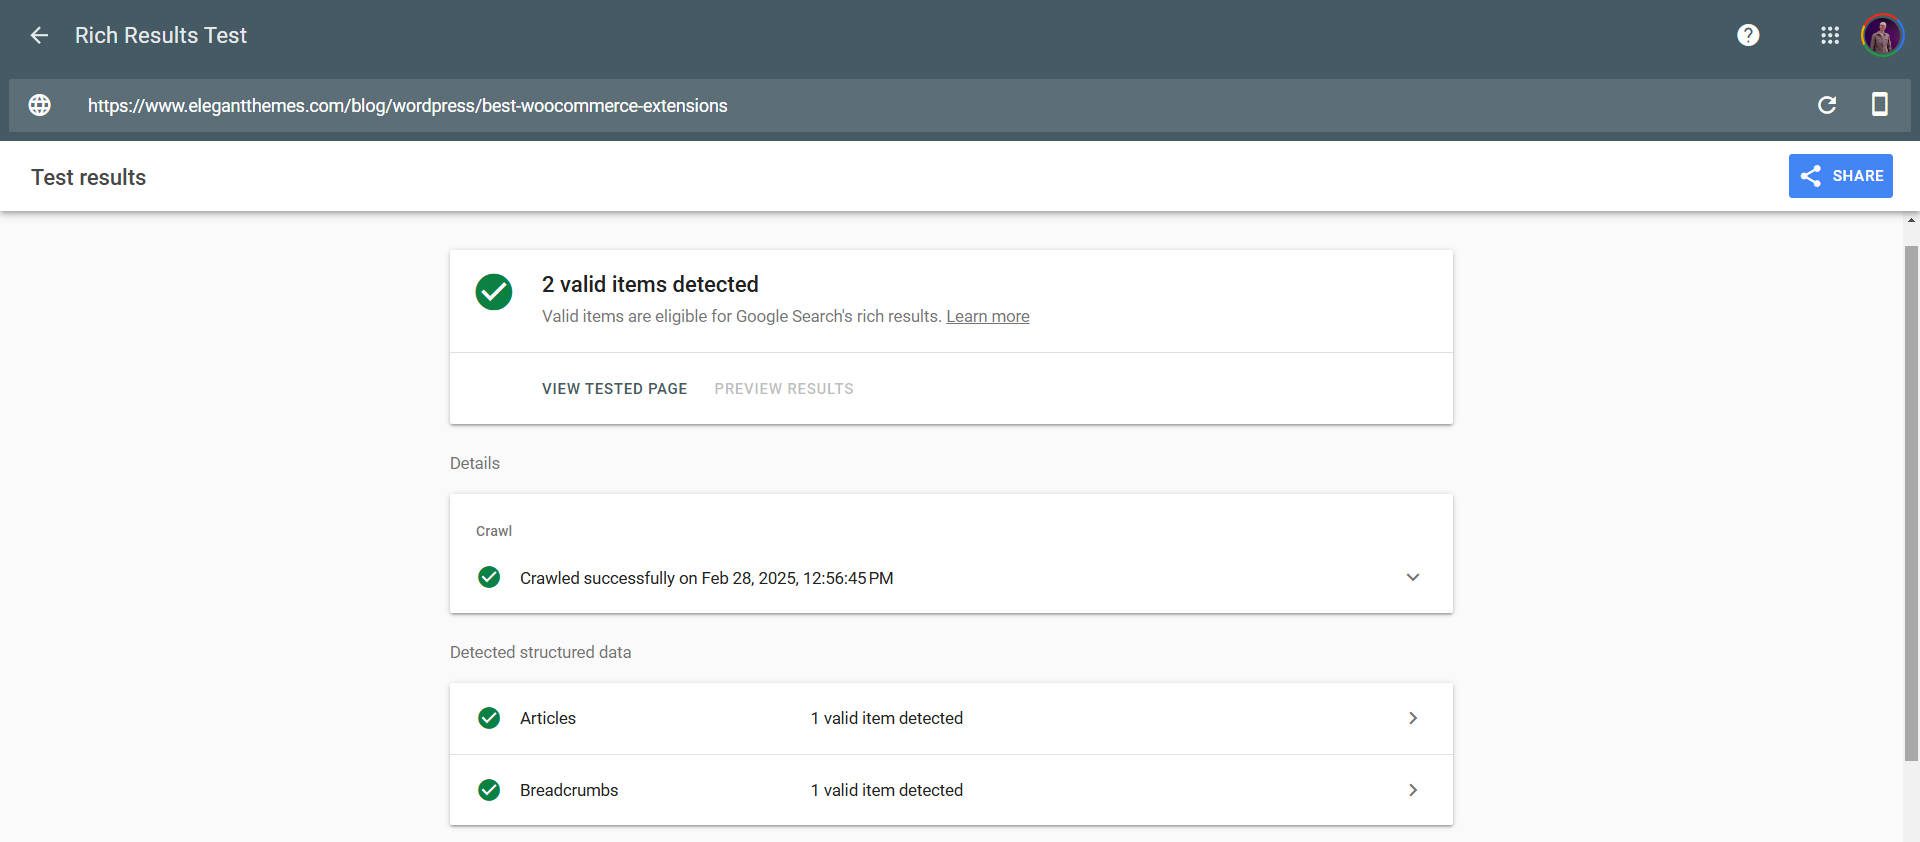Click the globe icon beside URL

[x=40, y=105]
